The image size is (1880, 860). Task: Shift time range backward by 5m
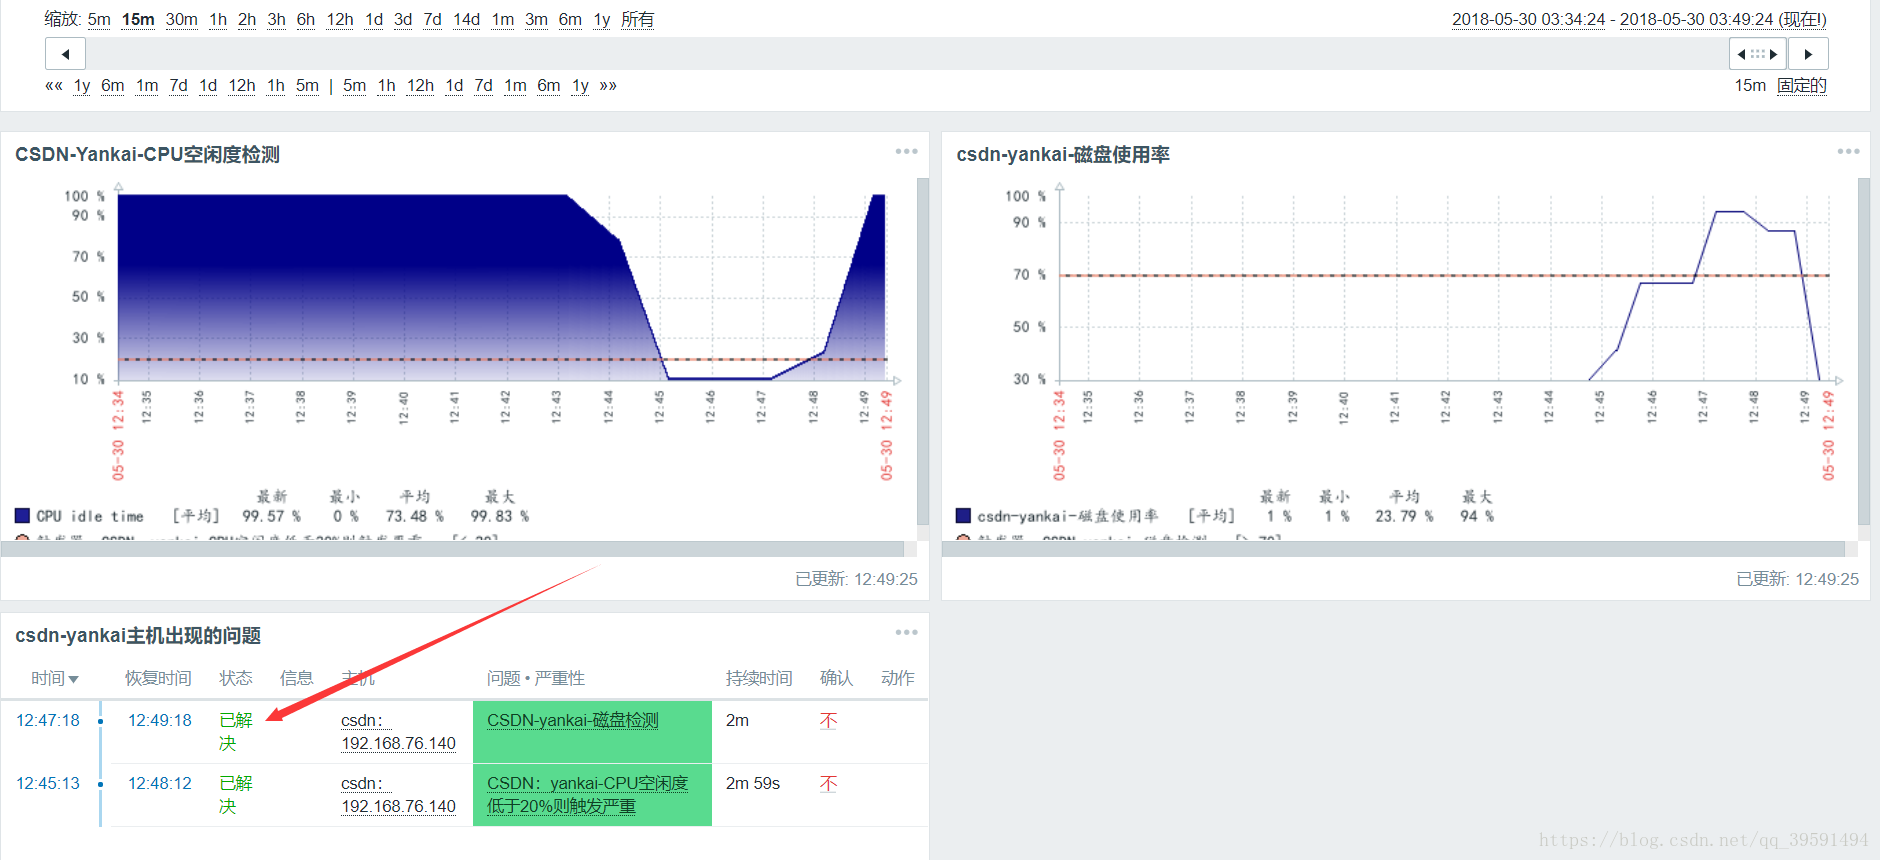coord(307,86)
